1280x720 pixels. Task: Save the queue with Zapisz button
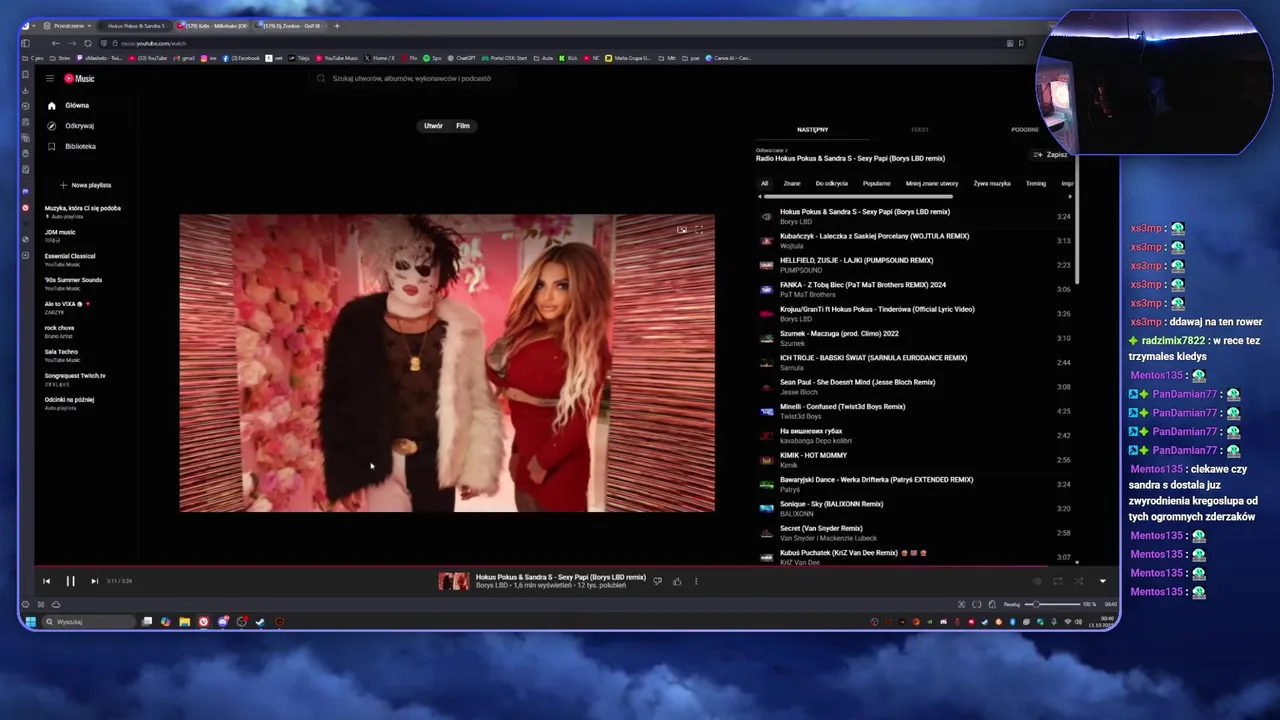pyautogui.click(x=1051, y=155)
